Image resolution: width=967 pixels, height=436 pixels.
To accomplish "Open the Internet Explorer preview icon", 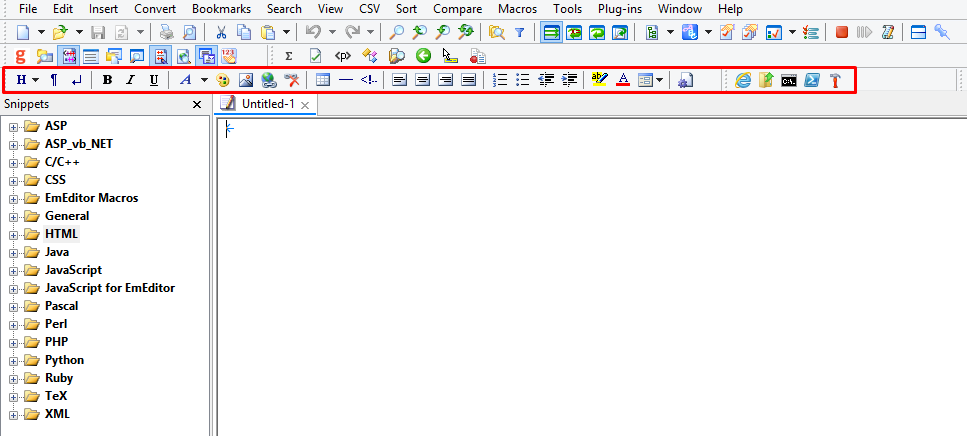I will tap(743, 80).
